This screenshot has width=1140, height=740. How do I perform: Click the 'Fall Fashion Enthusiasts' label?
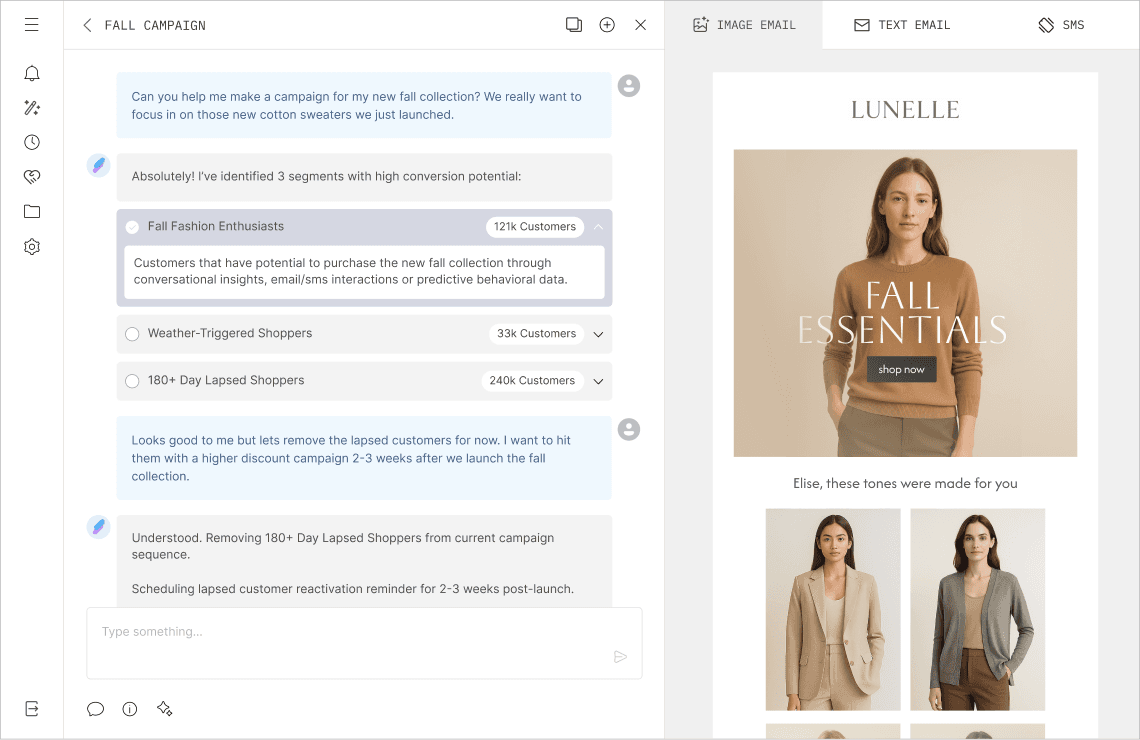point(216,226)
